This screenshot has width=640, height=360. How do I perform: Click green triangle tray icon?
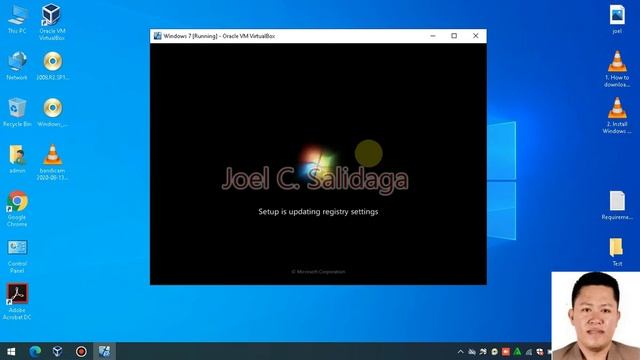click(x=517, y=351)
